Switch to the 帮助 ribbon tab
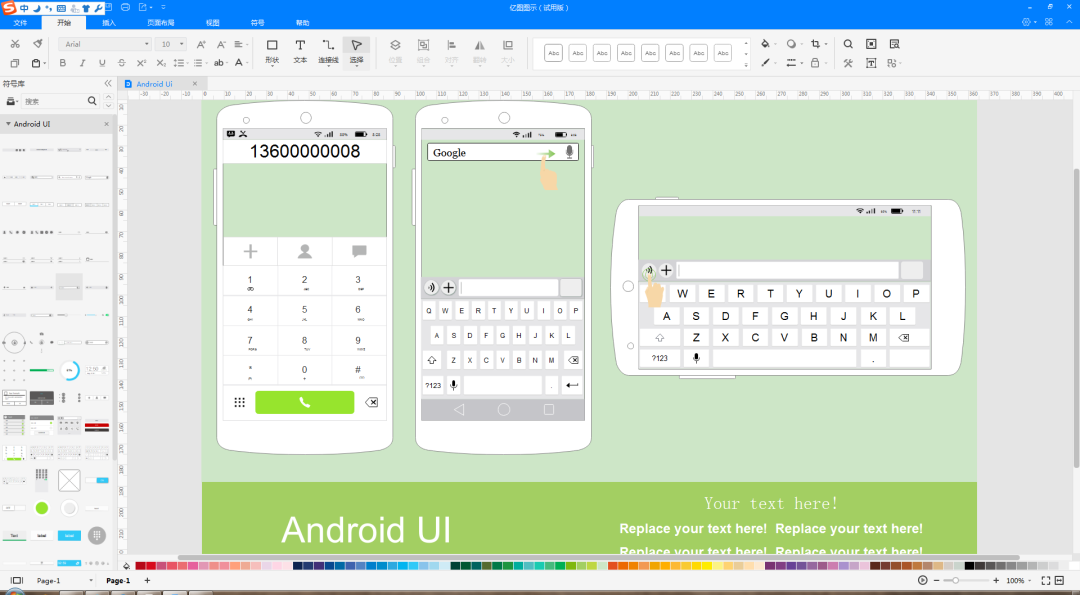Screen dimensions: 1080x595 [x=302, y=23]
